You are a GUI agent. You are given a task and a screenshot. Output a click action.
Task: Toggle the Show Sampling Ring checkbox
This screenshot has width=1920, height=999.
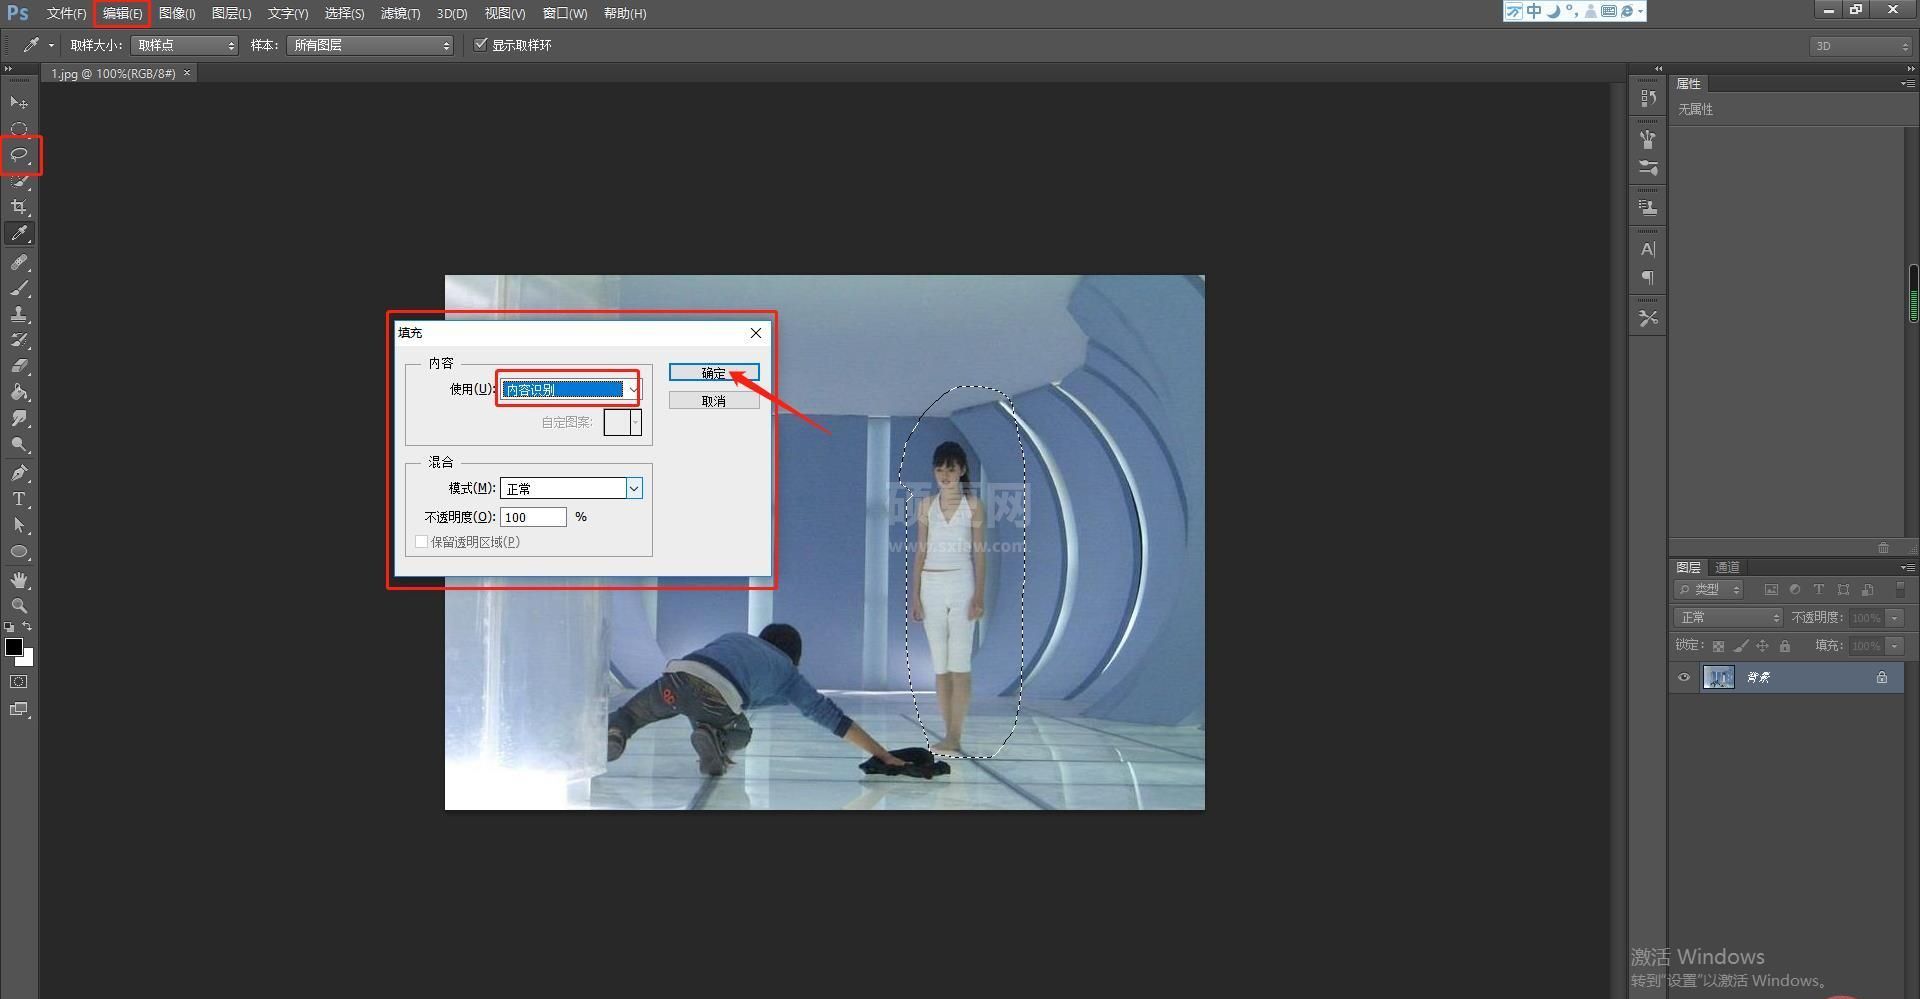(x=480, y=44)
